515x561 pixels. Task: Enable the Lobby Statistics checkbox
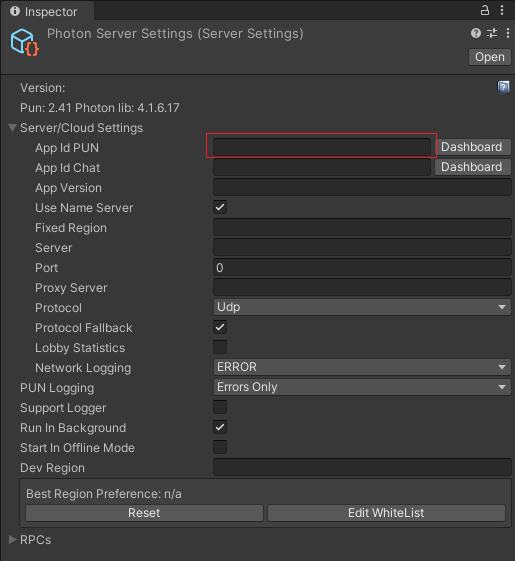tap(220, 347)
